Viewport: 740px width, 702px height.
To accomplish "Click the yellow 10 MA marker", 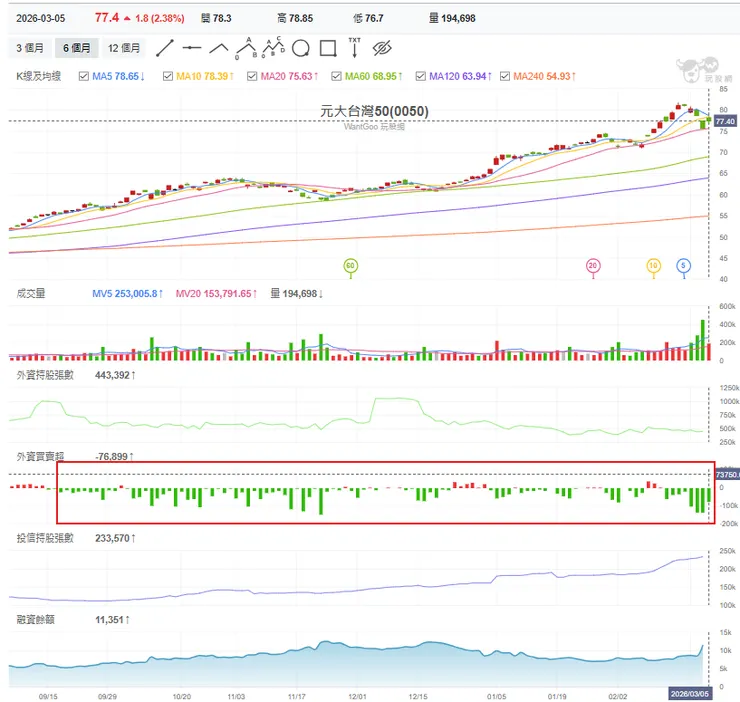I will click(x=653, y=266).
